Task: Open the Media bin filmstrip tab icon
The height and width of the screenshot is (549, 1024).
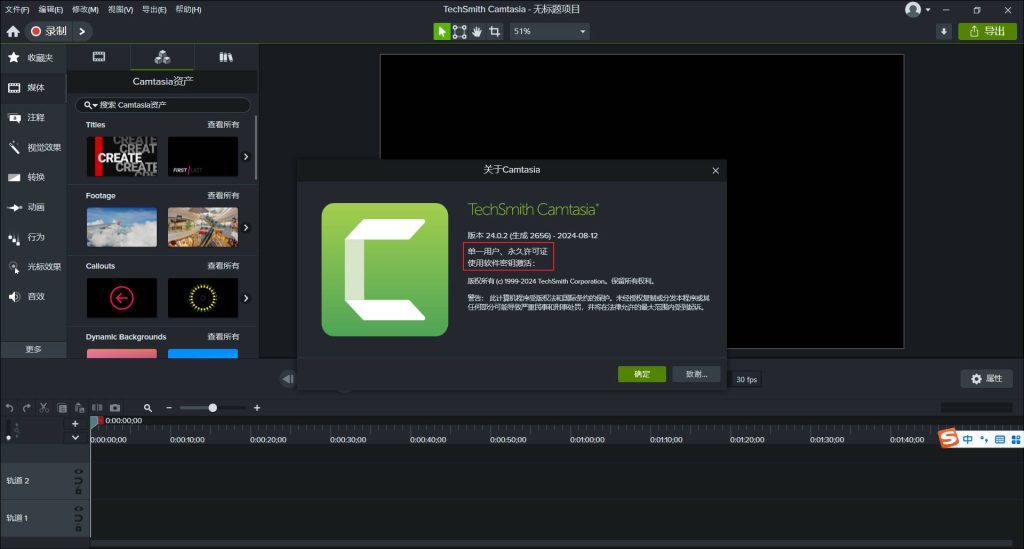Action: point(99,57)
